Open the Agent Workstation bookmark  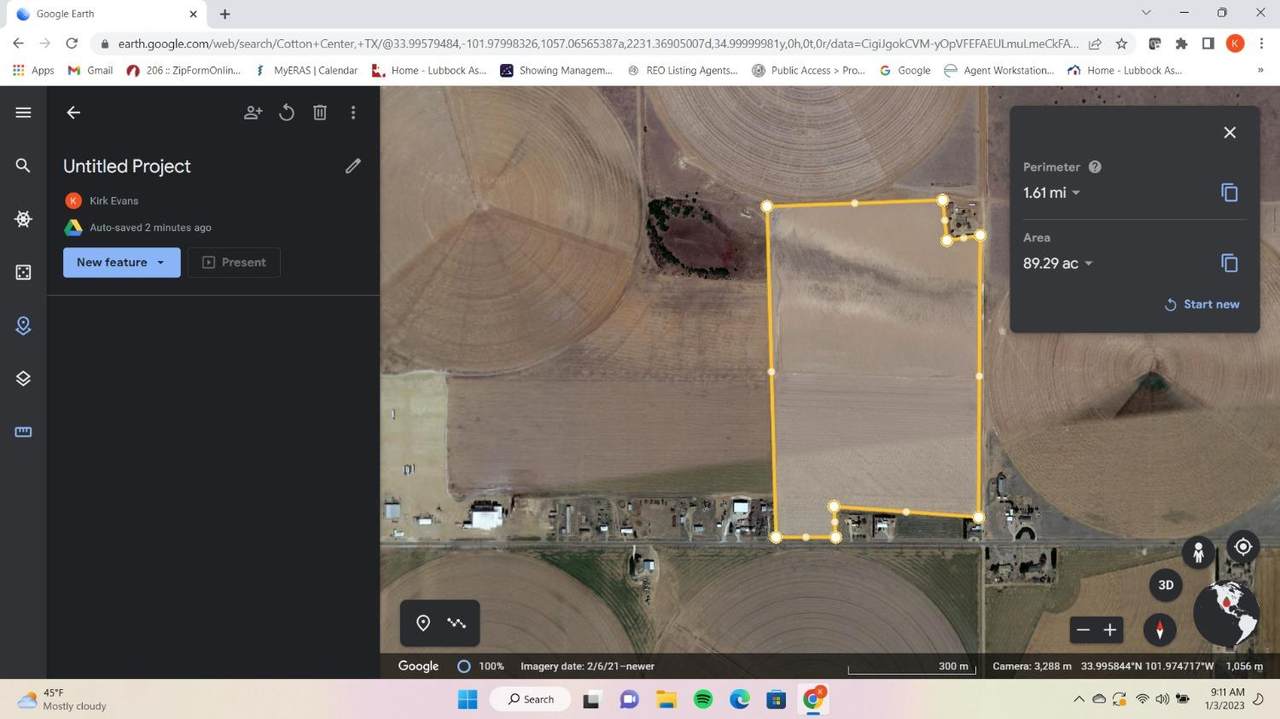pyautogui.click(x=999, y=70)
